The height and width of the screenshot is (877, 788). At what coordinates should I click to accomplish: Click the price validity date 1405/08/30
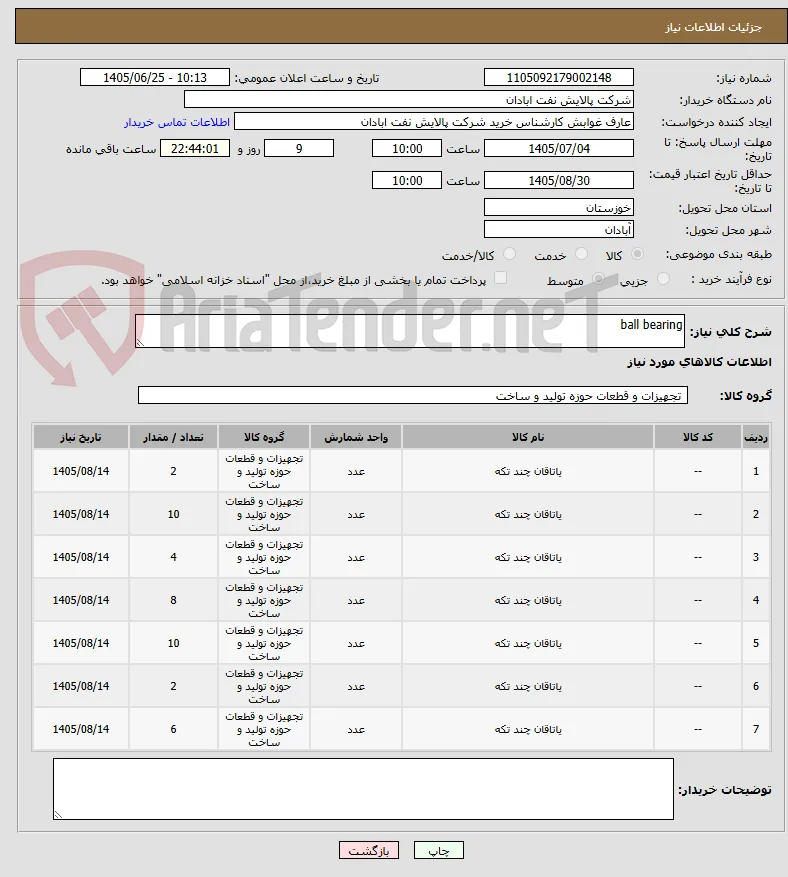tap(559, 180)
